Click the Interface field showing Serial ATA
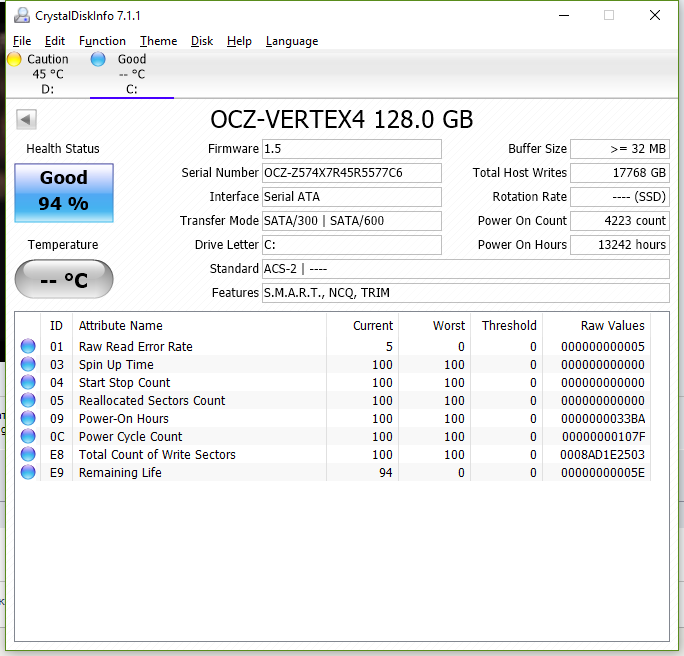This screenshot has width=684, height=656. tap(352, 197)
